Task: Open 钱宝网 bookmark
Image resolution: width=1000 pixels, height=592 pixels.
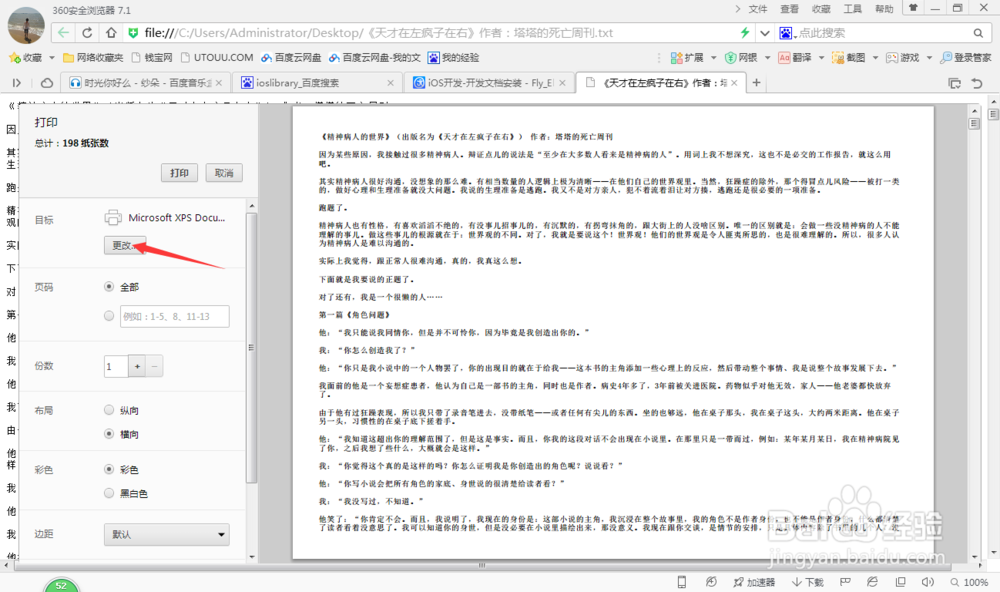Action: click(152, 57)
